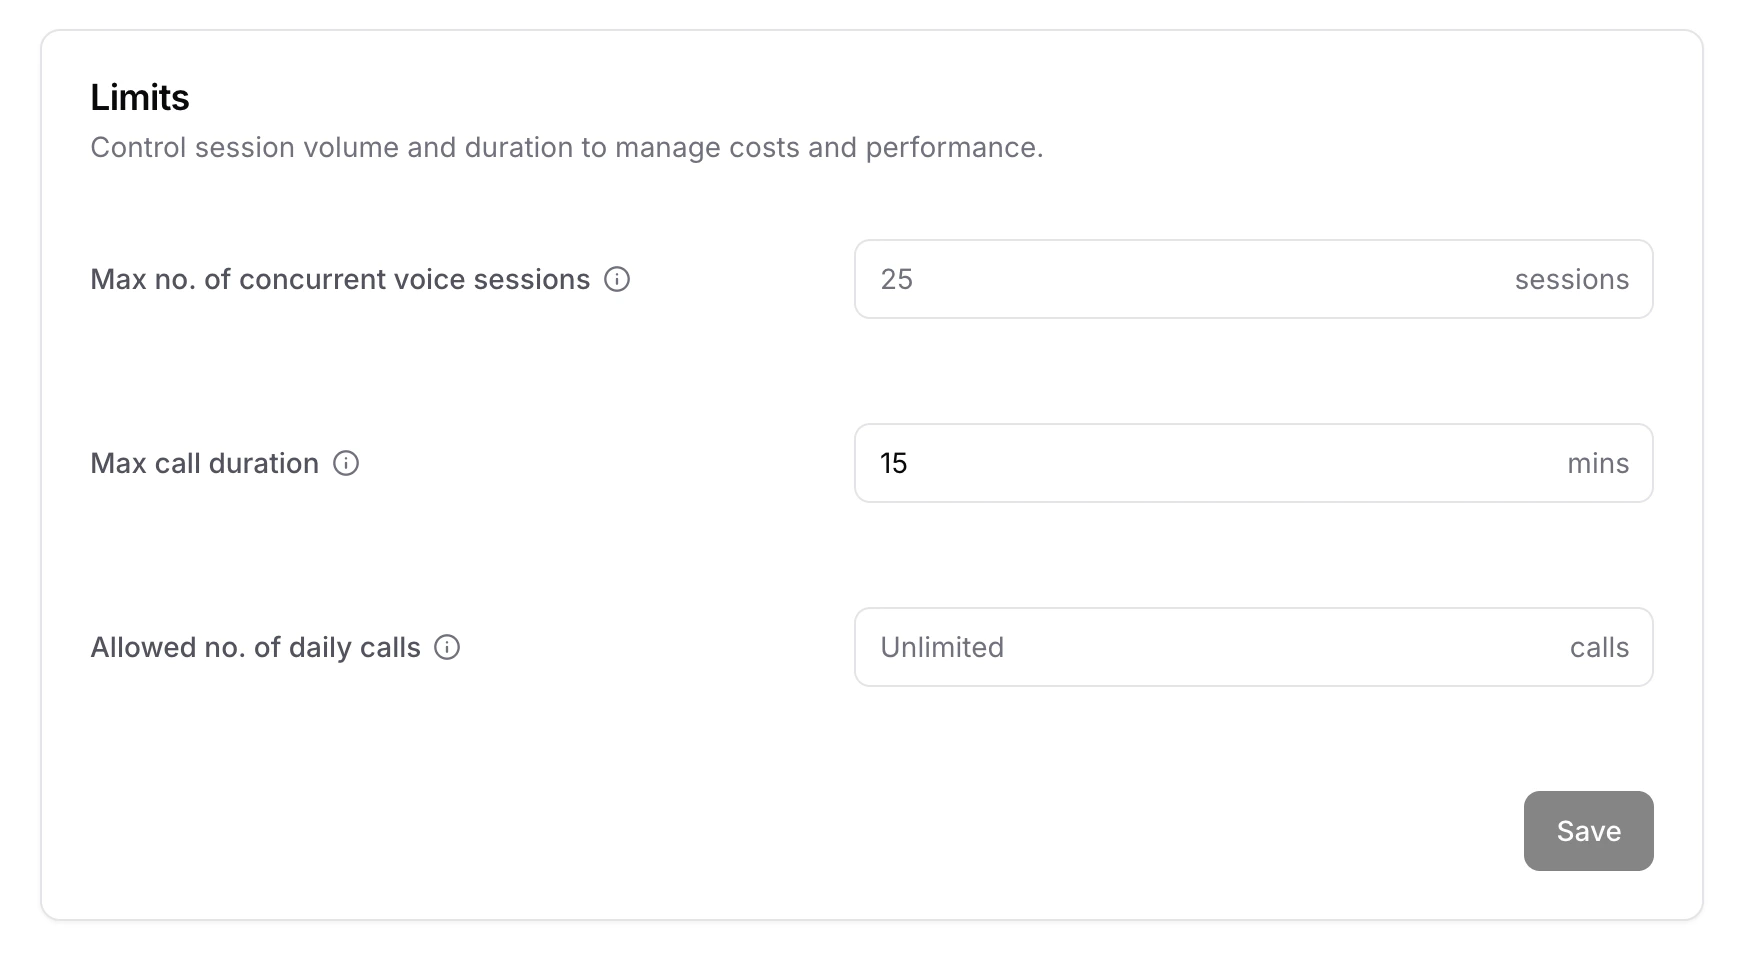The image size is (1738, 960).
Task: Focus the concurrent voice sessions value box
Action: click(x=1150, y=279)
